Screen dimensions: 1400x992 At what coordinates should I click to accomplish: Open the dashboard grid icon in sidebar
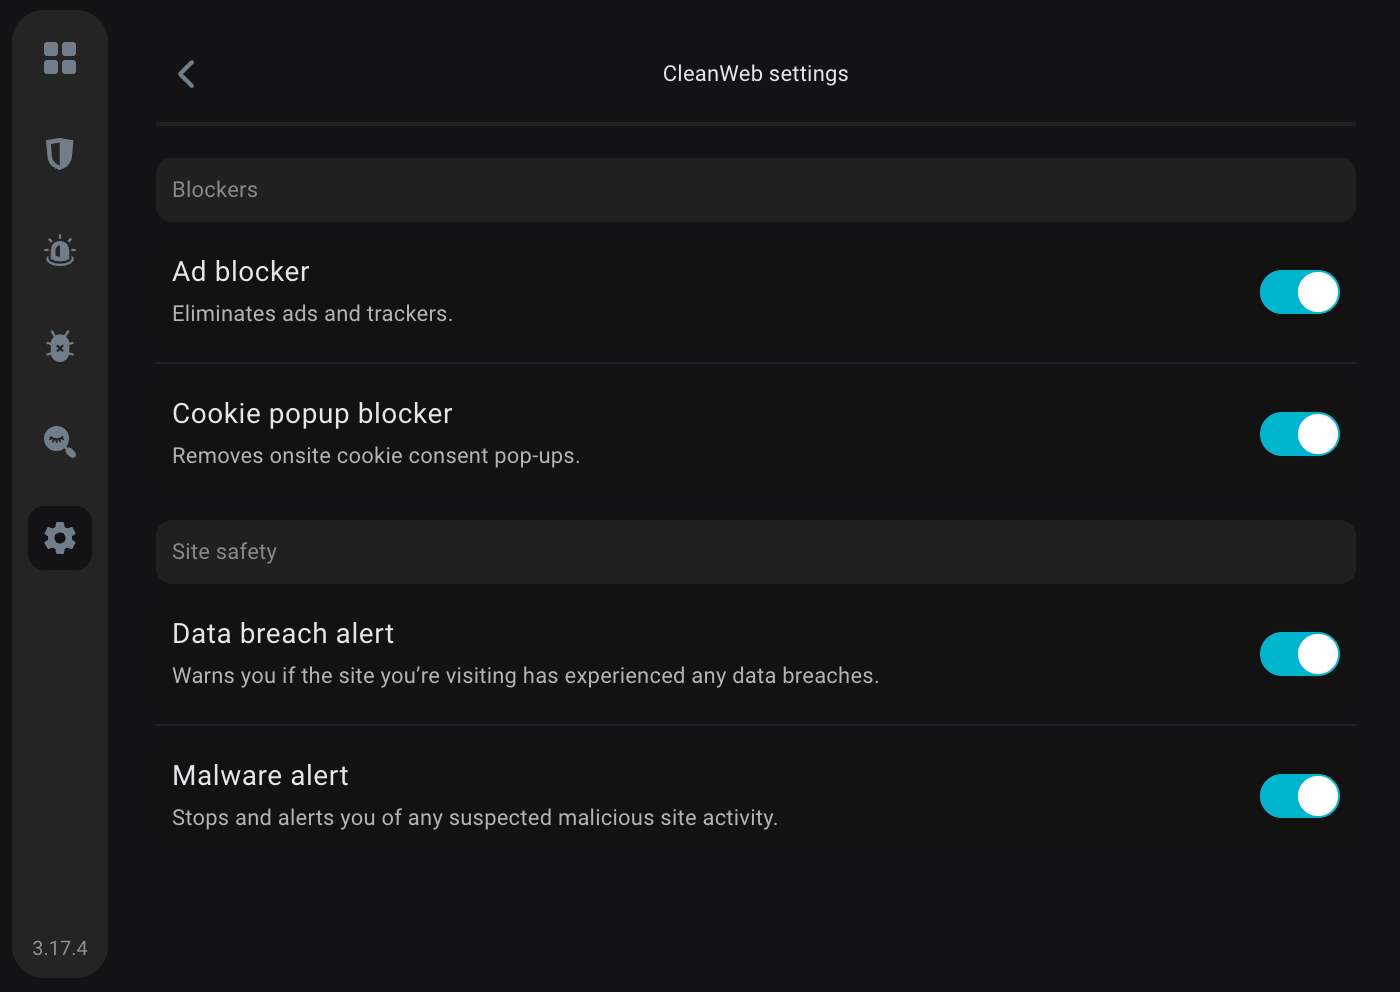click(60, 58)
